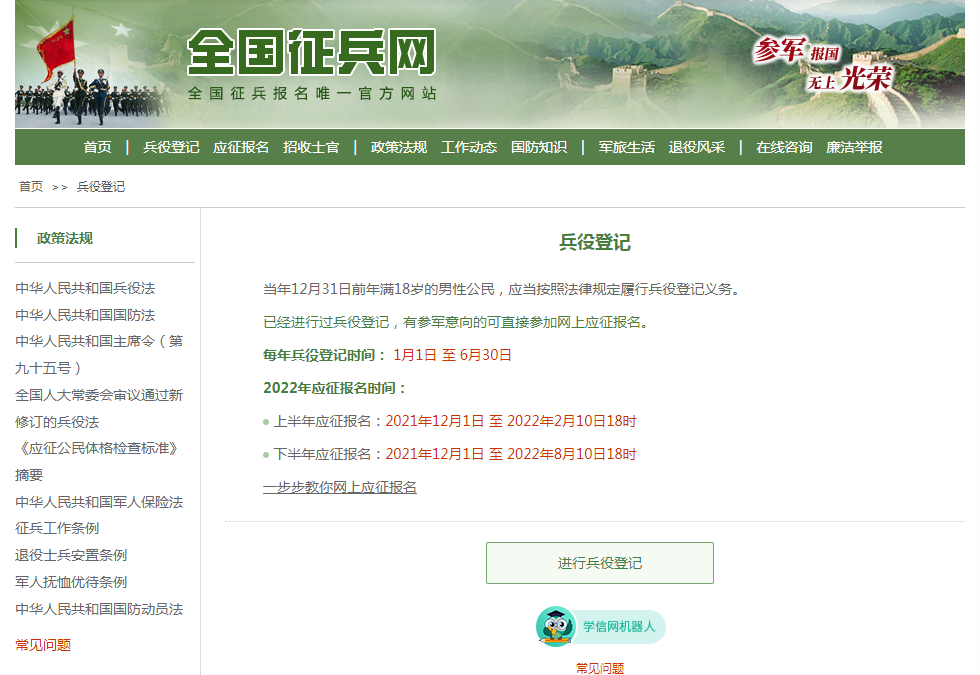The image size is (980, 675).
Task: Open 招收士官 navigation item
Action: click(x=311, y=148)
